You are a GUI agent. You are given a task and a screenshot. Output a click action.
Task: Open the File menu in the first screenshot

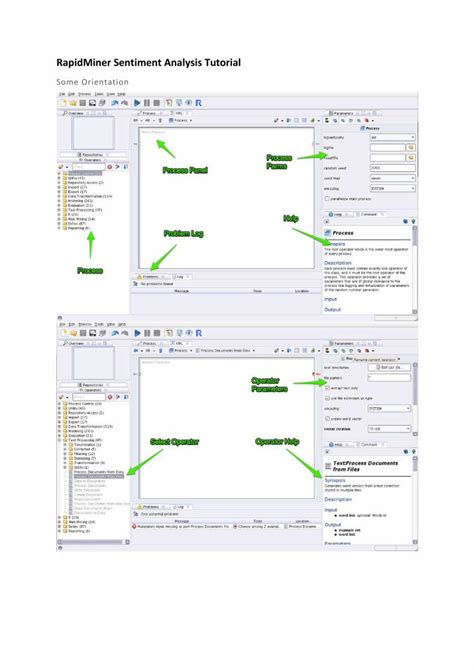click(62, 94)
